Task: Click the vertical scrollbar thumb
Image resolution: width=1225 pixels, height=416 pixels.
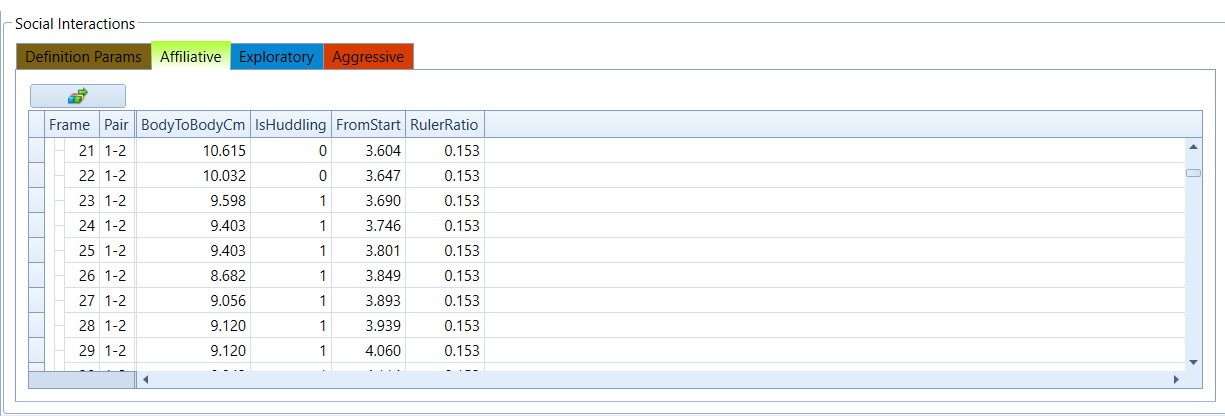Action: [1193, 173]
